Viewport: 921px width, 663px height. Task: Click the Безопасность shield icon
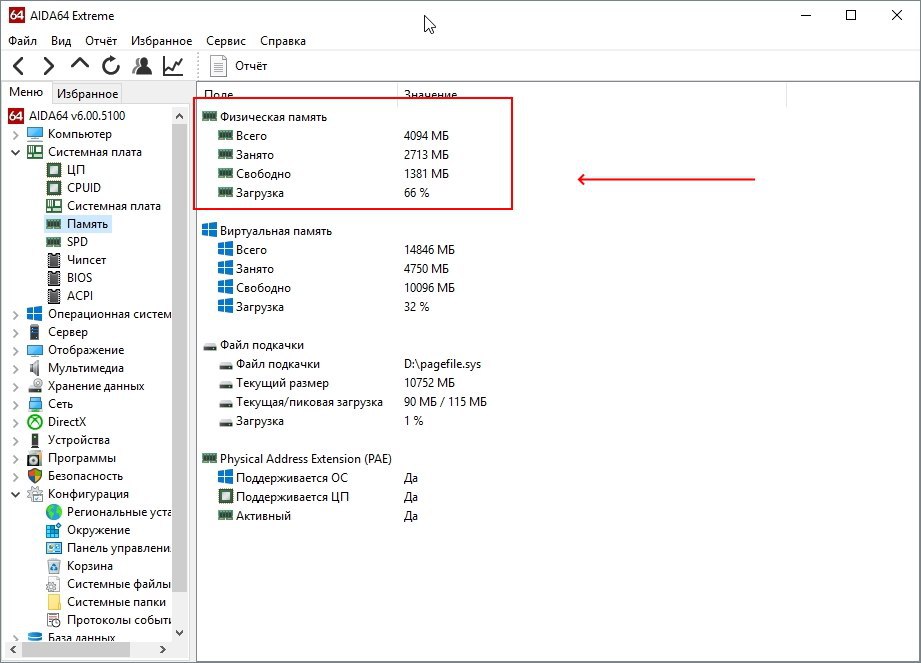(35, 476)
